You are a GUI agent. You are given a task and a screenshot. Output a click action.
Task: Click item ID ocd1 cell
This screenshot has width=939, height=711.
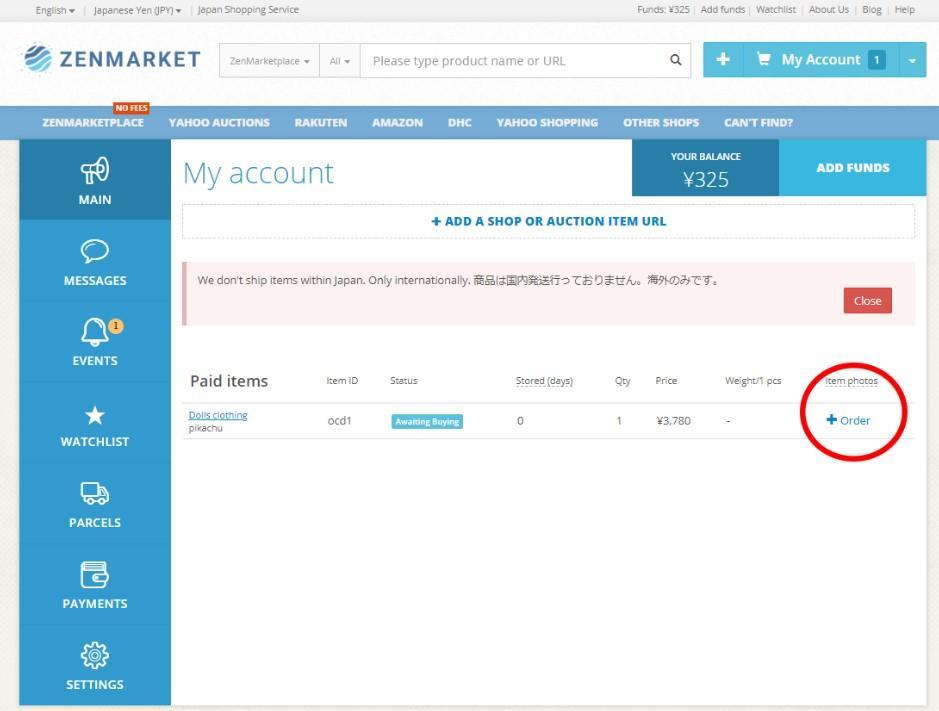339,420
